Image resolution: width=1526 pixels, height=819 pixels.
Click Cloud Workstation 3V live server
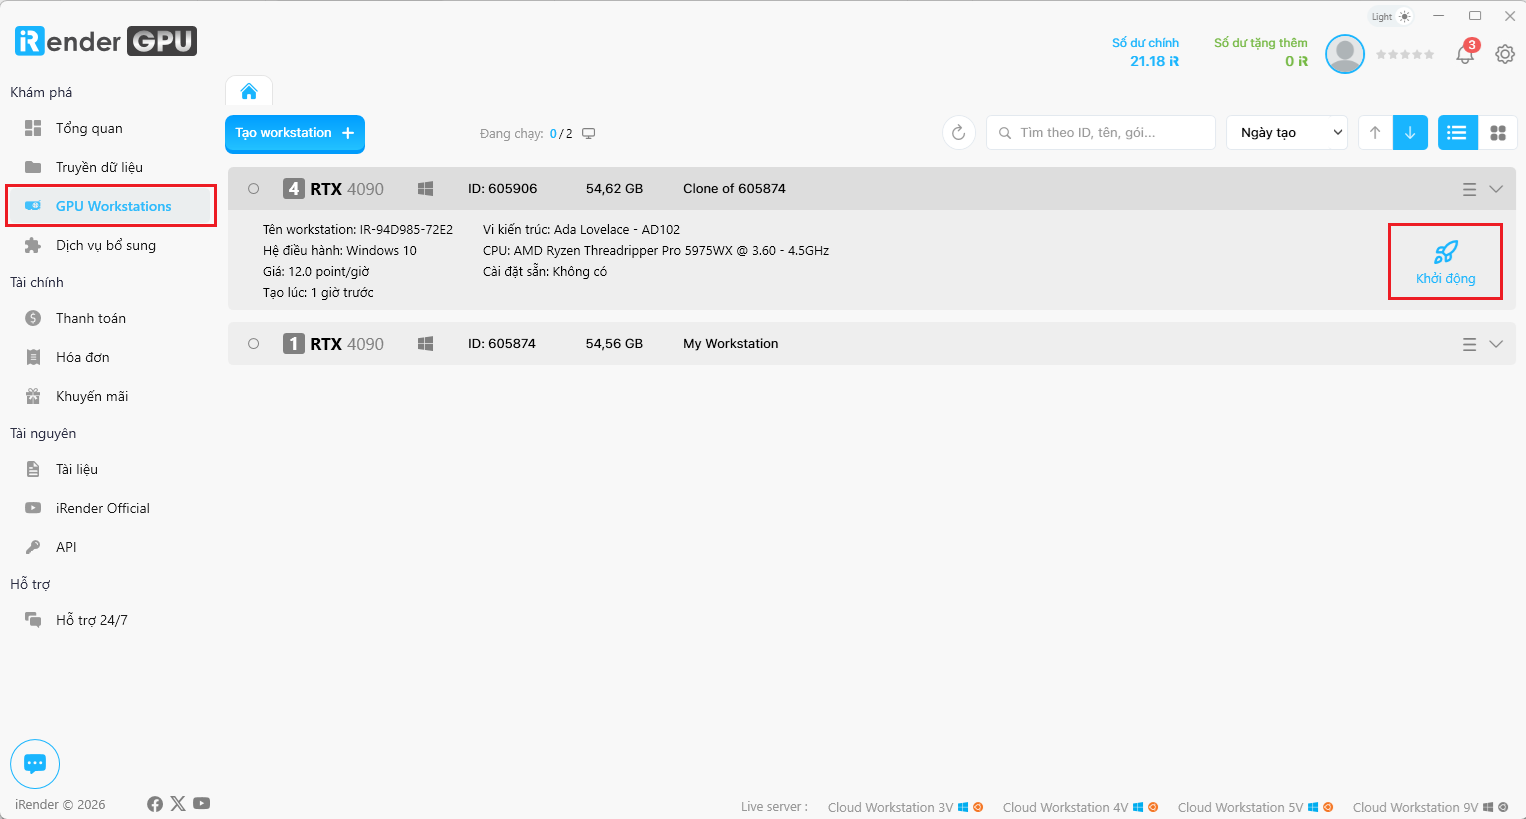(905, 807)
